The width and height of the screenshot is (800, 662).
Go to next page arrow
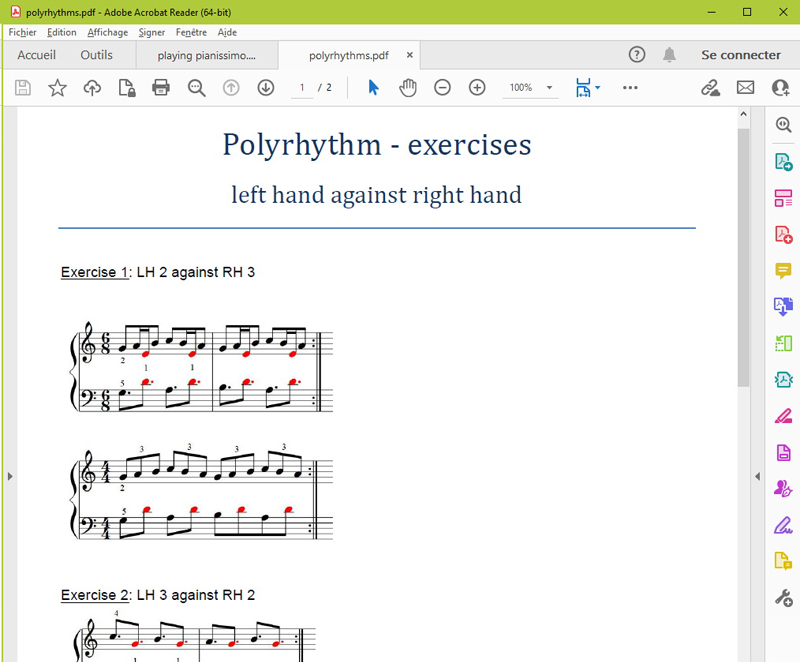pyautogui.click(x=266, y=88)
